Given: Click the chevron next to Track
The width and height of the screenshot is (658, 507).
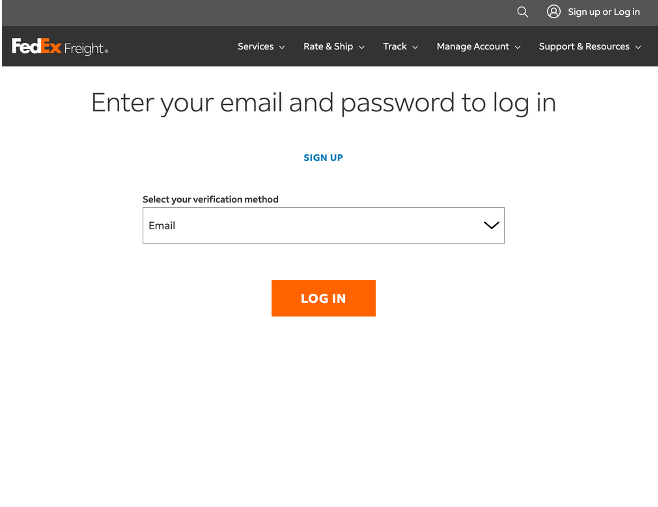Looking at the screenshot, I should (415, 47).
